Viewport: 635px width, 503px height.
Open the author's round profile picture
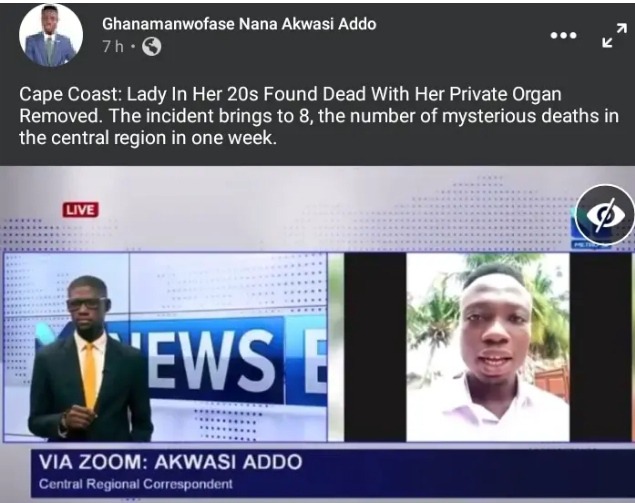click(x=51, y=36)
